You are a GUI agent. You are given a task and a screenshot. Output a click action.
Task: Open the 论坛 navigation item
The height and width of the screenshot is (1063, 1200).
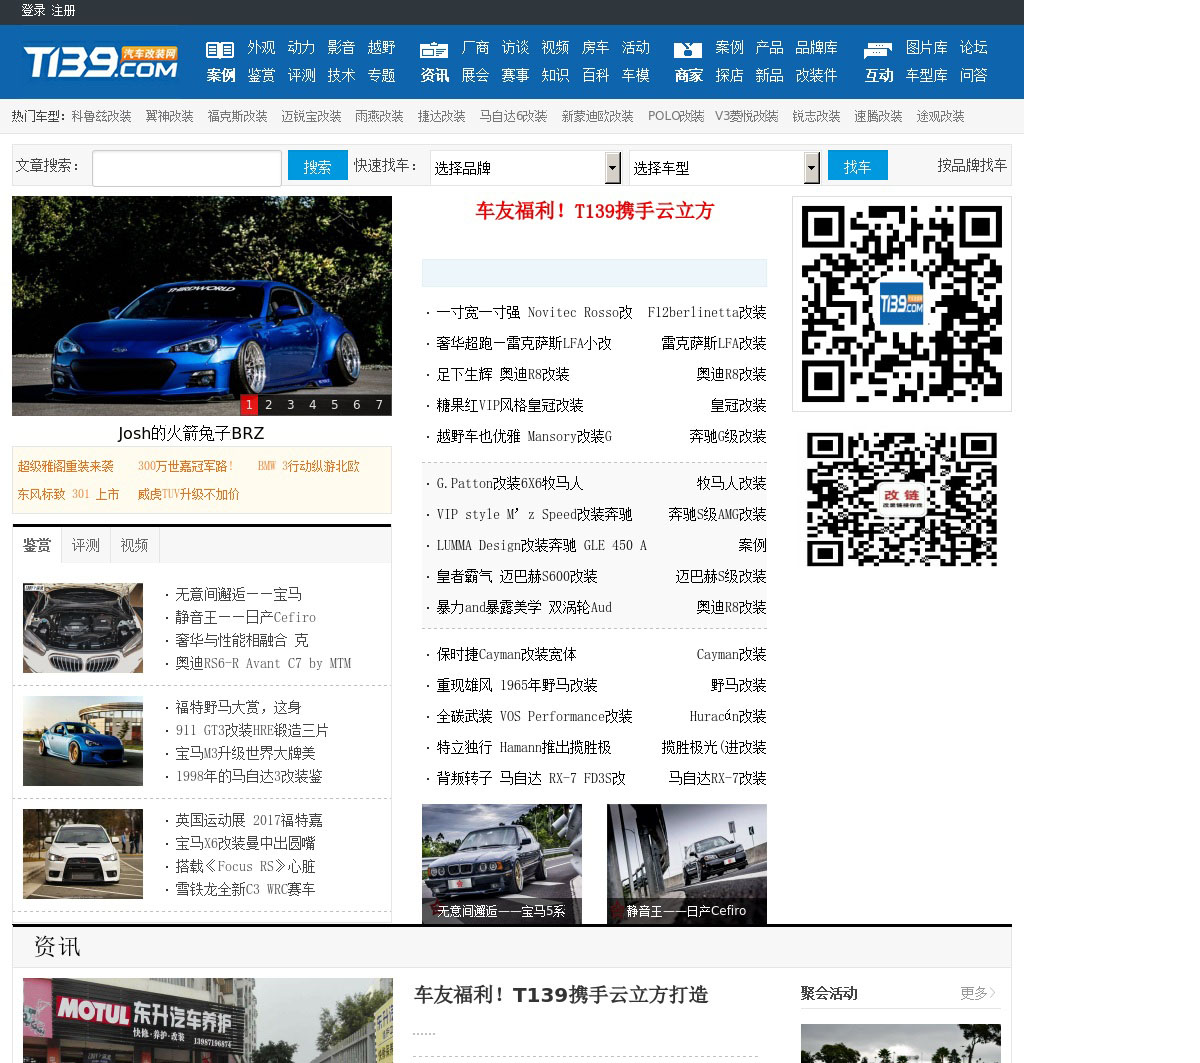tap(973, 47)
